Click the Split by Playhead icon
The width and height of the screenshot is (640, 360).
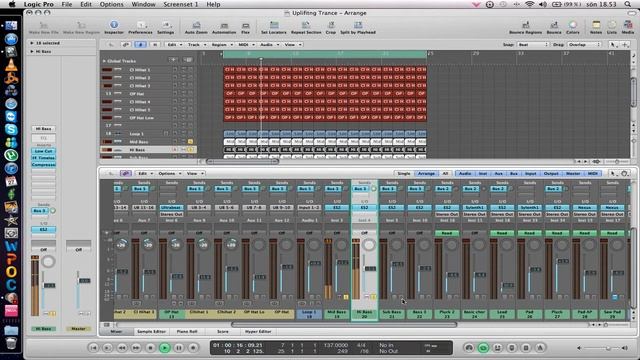coord(358,27)
